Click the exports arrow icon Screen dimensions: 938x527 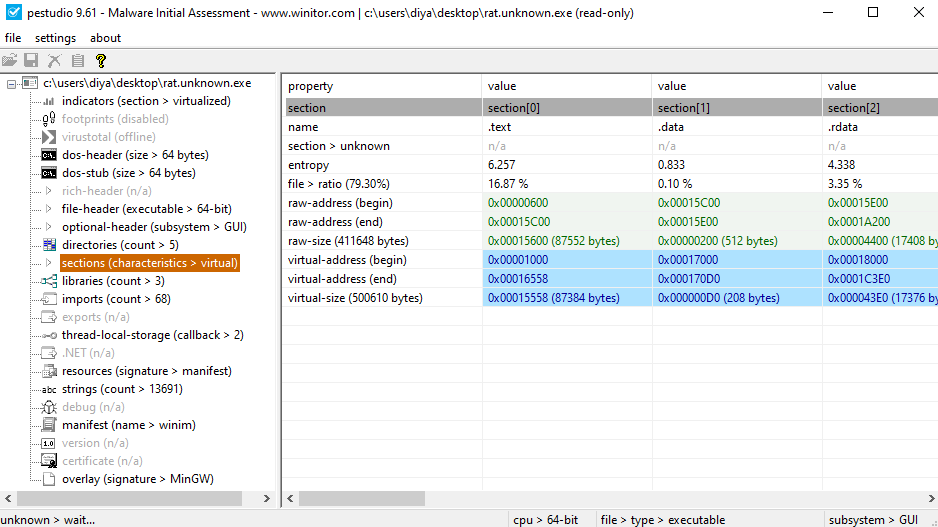[x=49, y=316]
